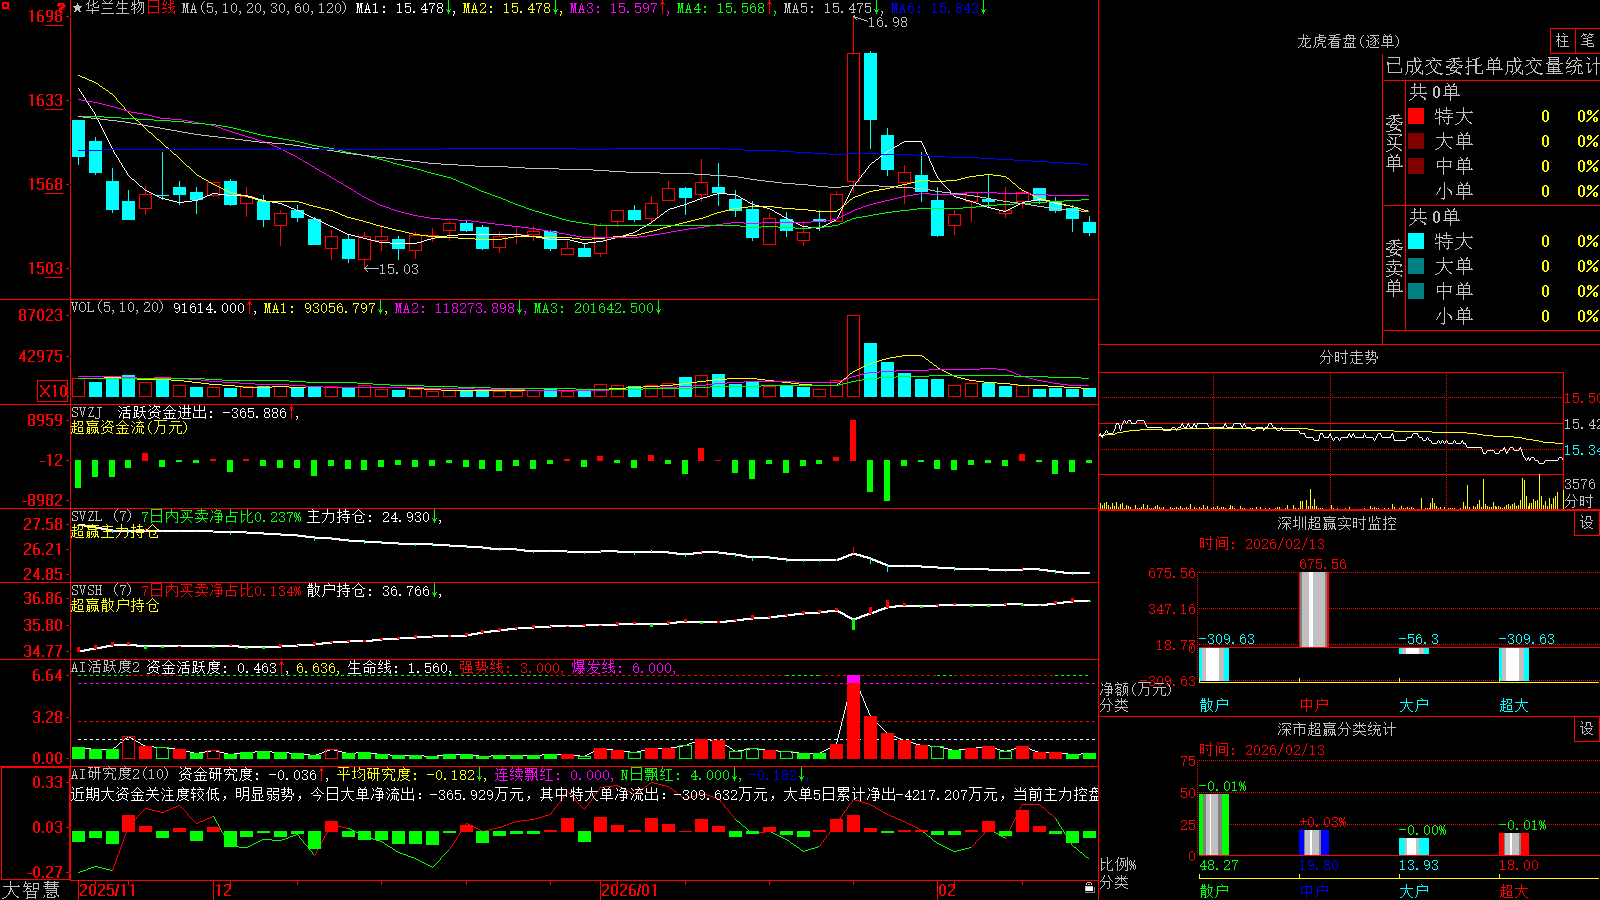Click the SVSH (7) indicator name

(x=102, y=591)
